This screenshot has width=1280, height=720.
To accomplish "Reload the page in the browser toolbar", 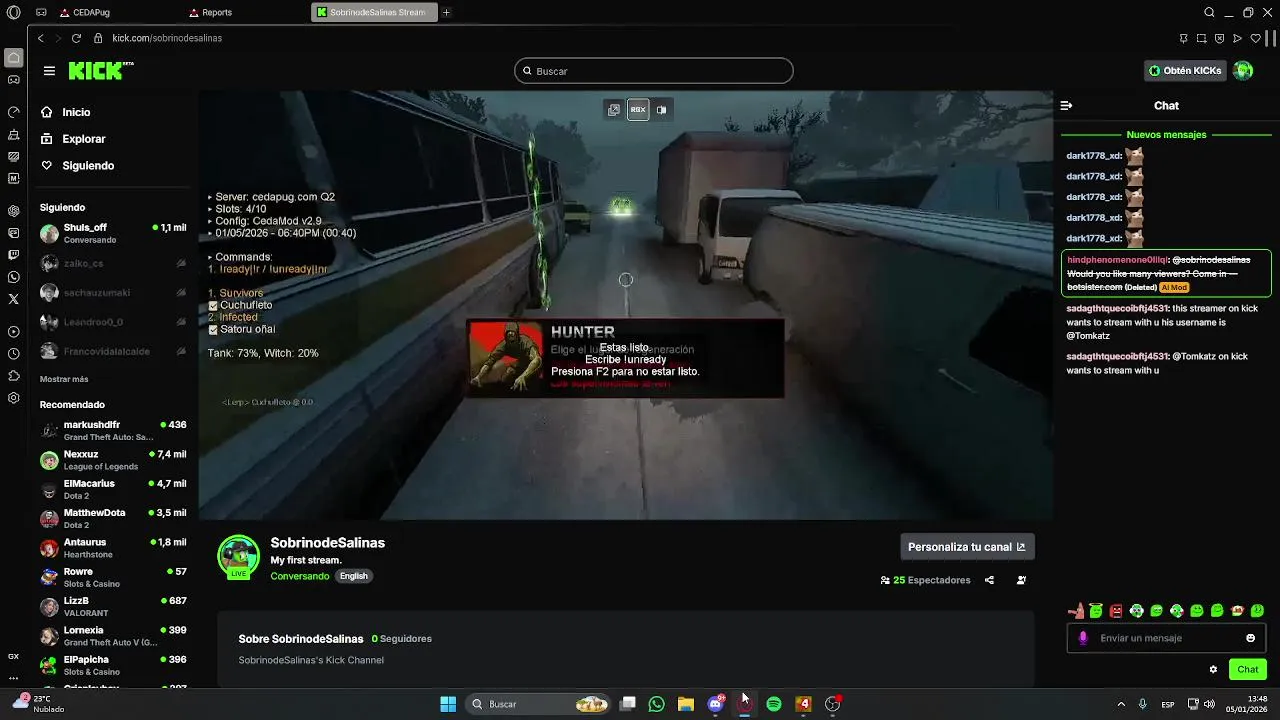I will [x=76, y=38].
